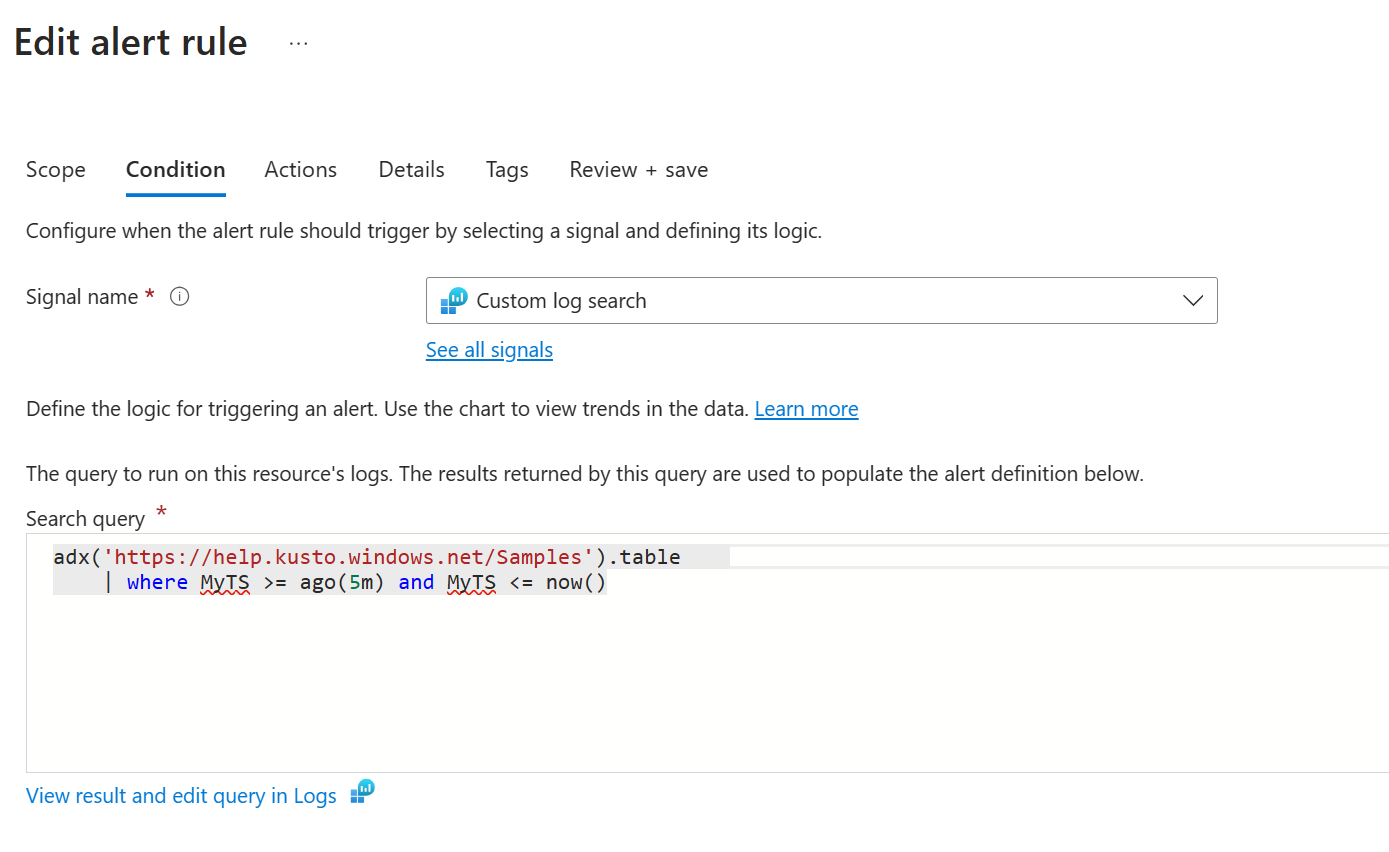Open the Actions tab
The width and height of the screenshot is (1389, 852).
coord(300,169)
